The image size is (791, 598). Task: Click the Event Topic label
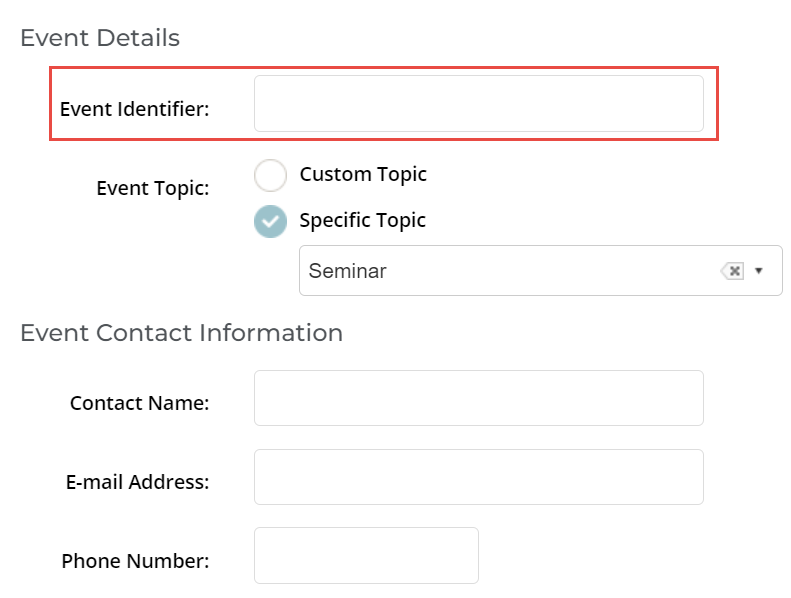pos(153,189)
